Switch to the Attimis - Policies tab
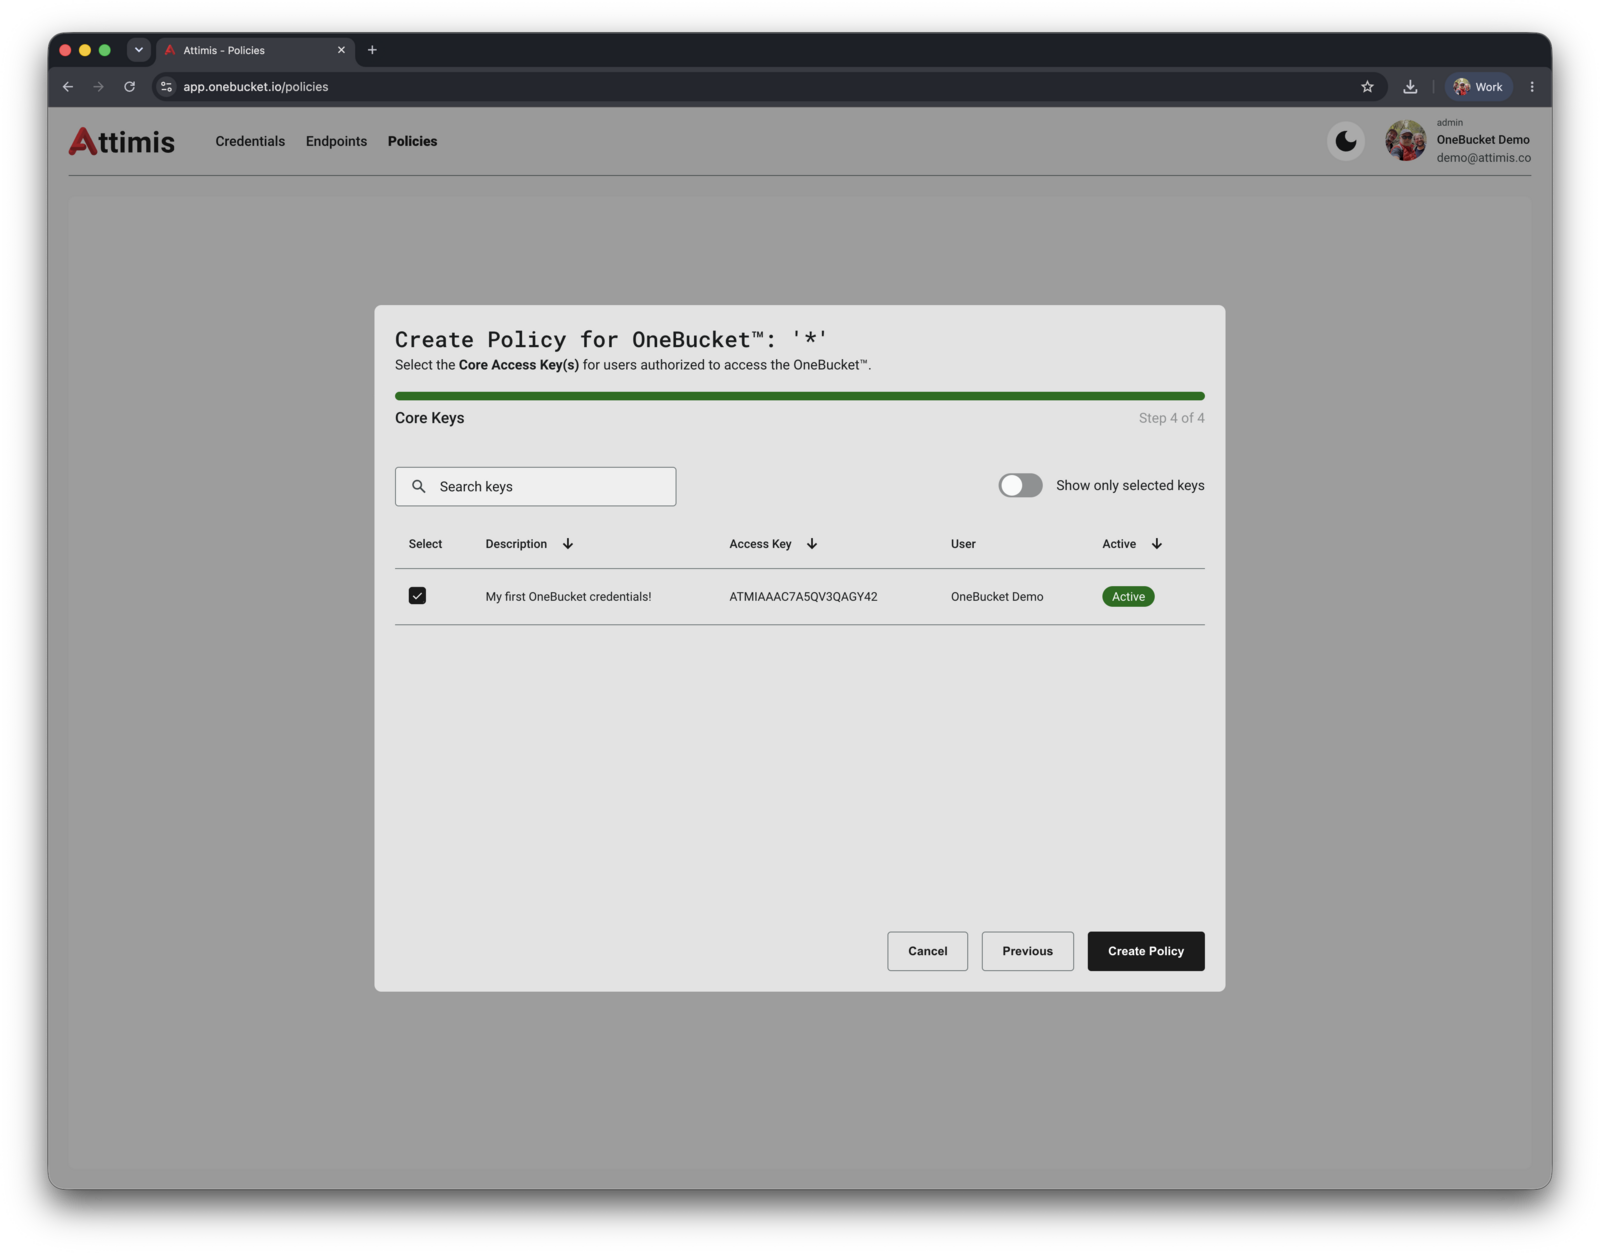The width and height of the screenshot is (1600, 1253). (254, 50)
